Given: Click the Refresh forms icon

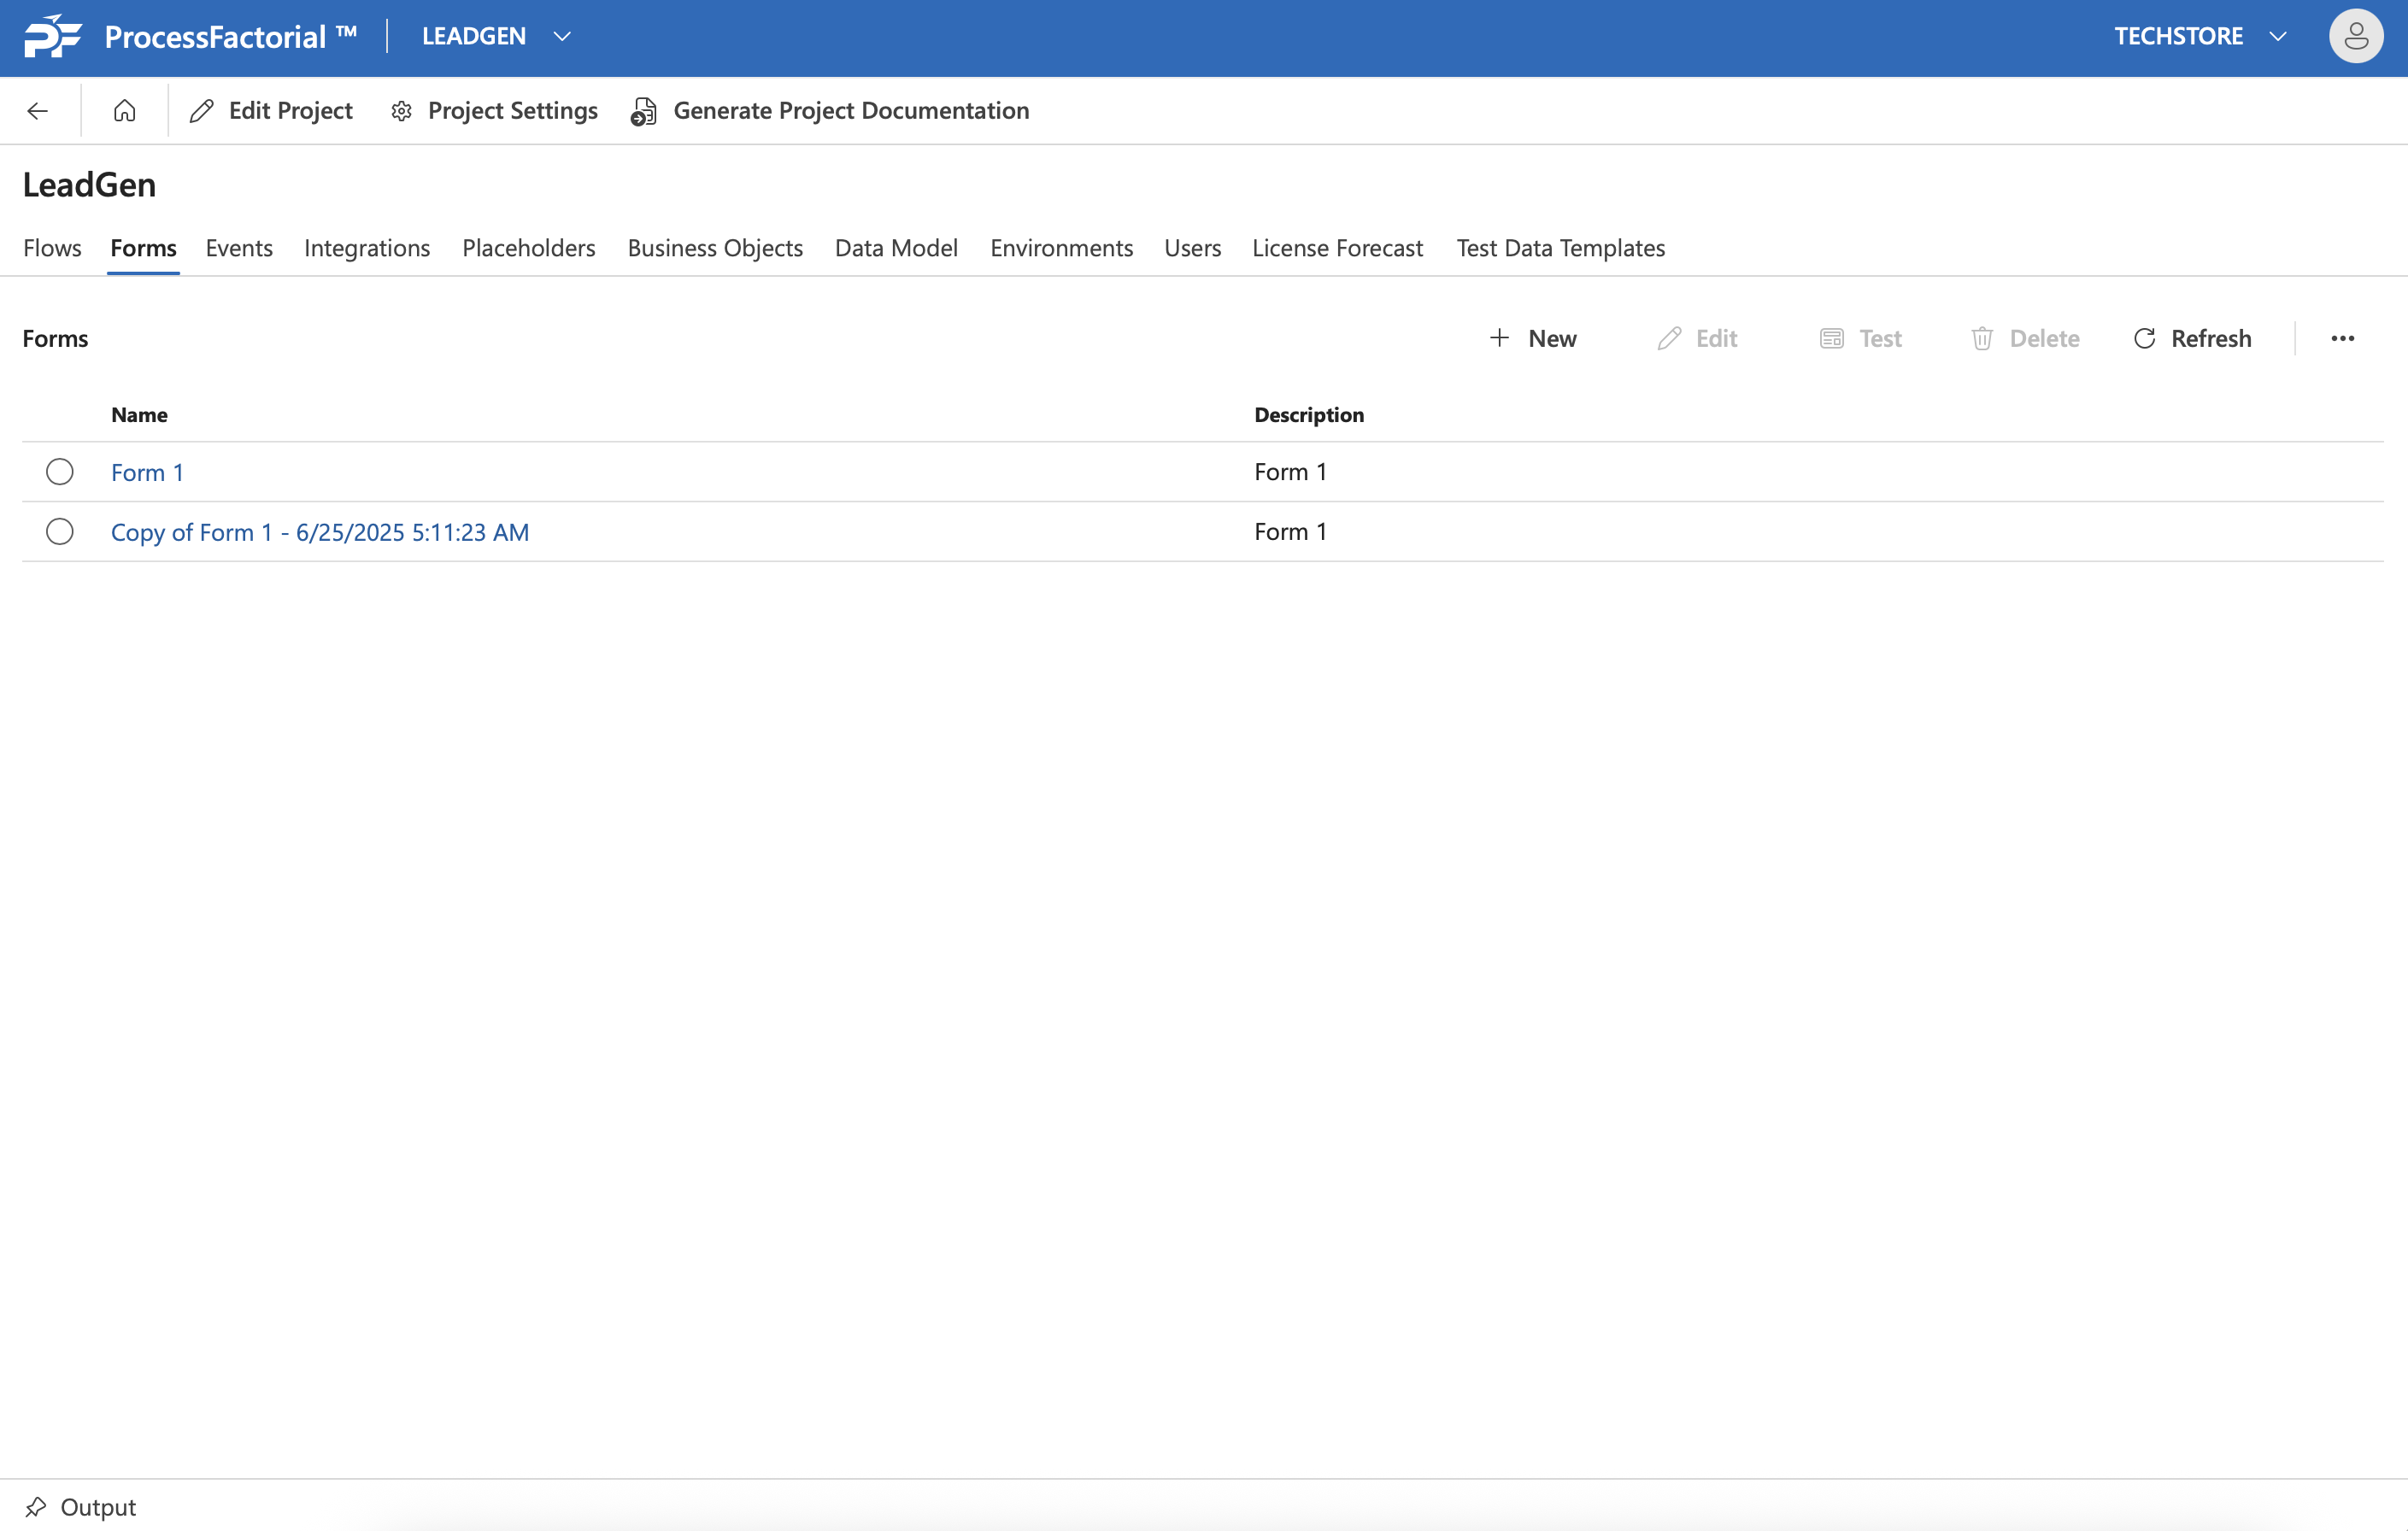Looking at the screenshot, I should point(2144,339).
